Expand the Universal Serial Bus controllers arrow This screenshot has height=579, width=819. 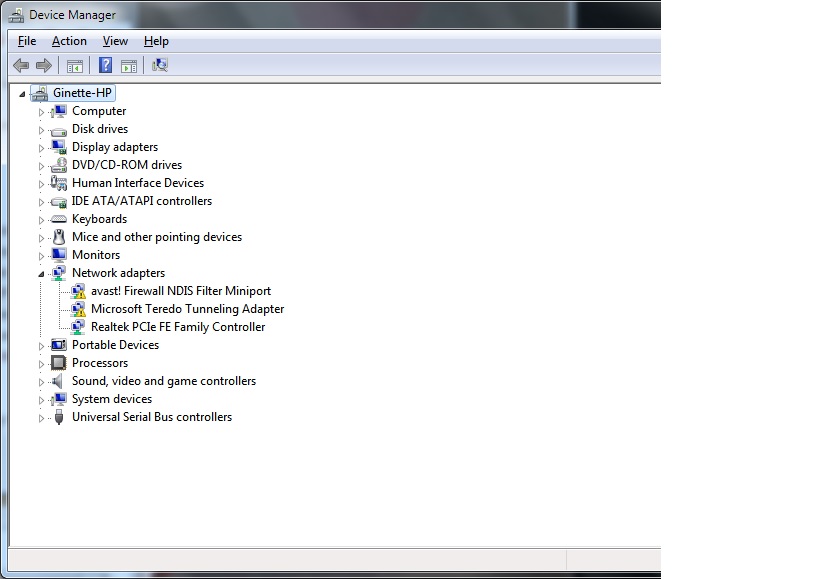coord(41,418)
